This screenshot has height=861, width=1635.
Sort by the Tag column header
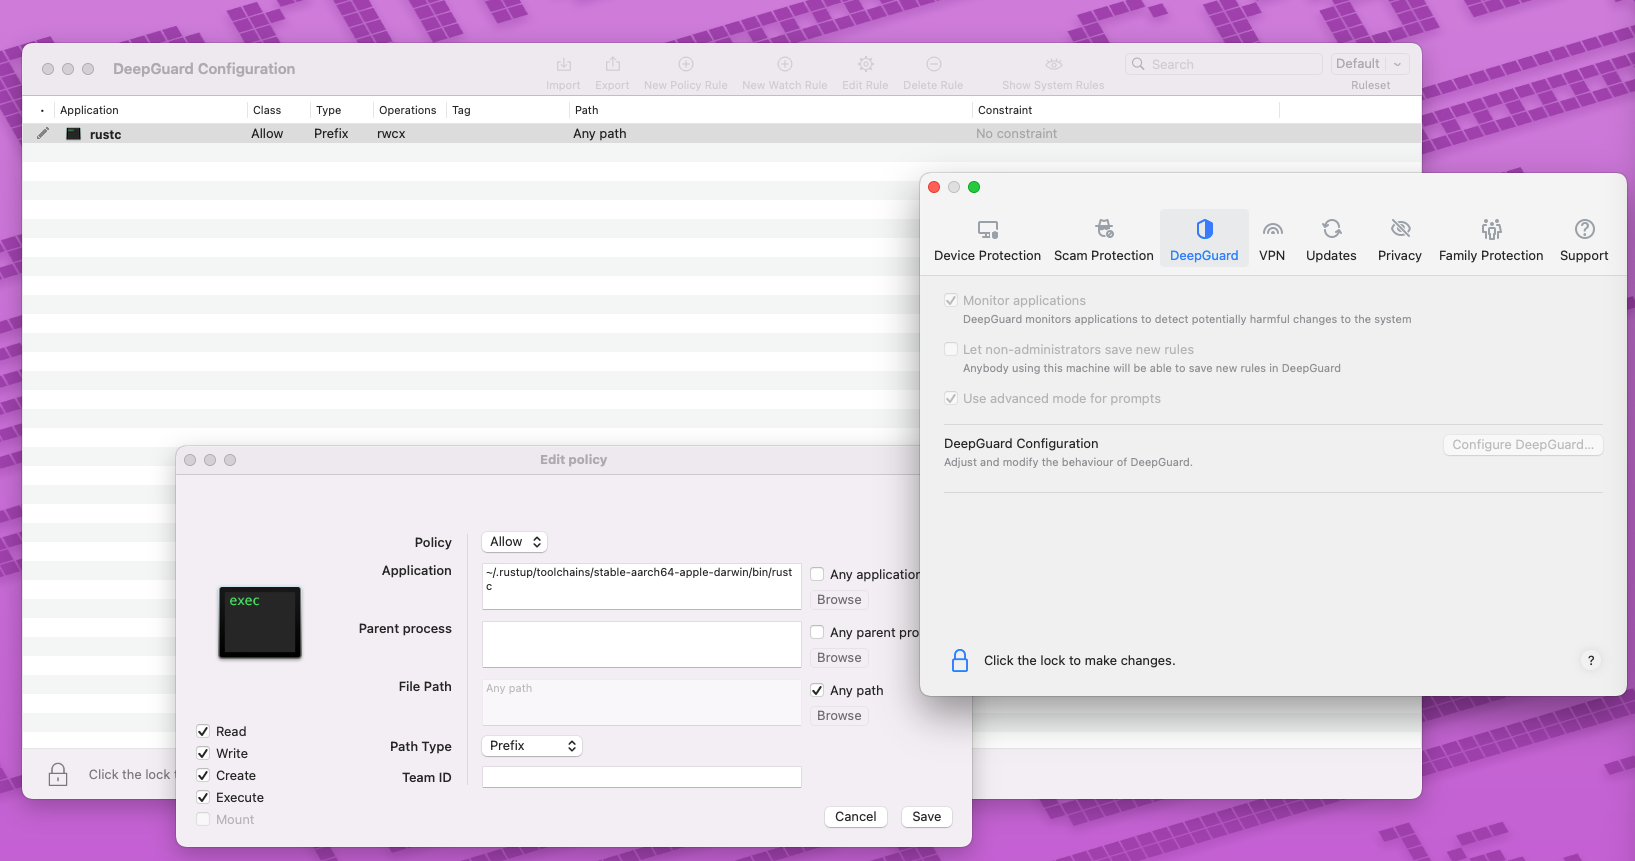pyautogui.click(x=507, y=110)
